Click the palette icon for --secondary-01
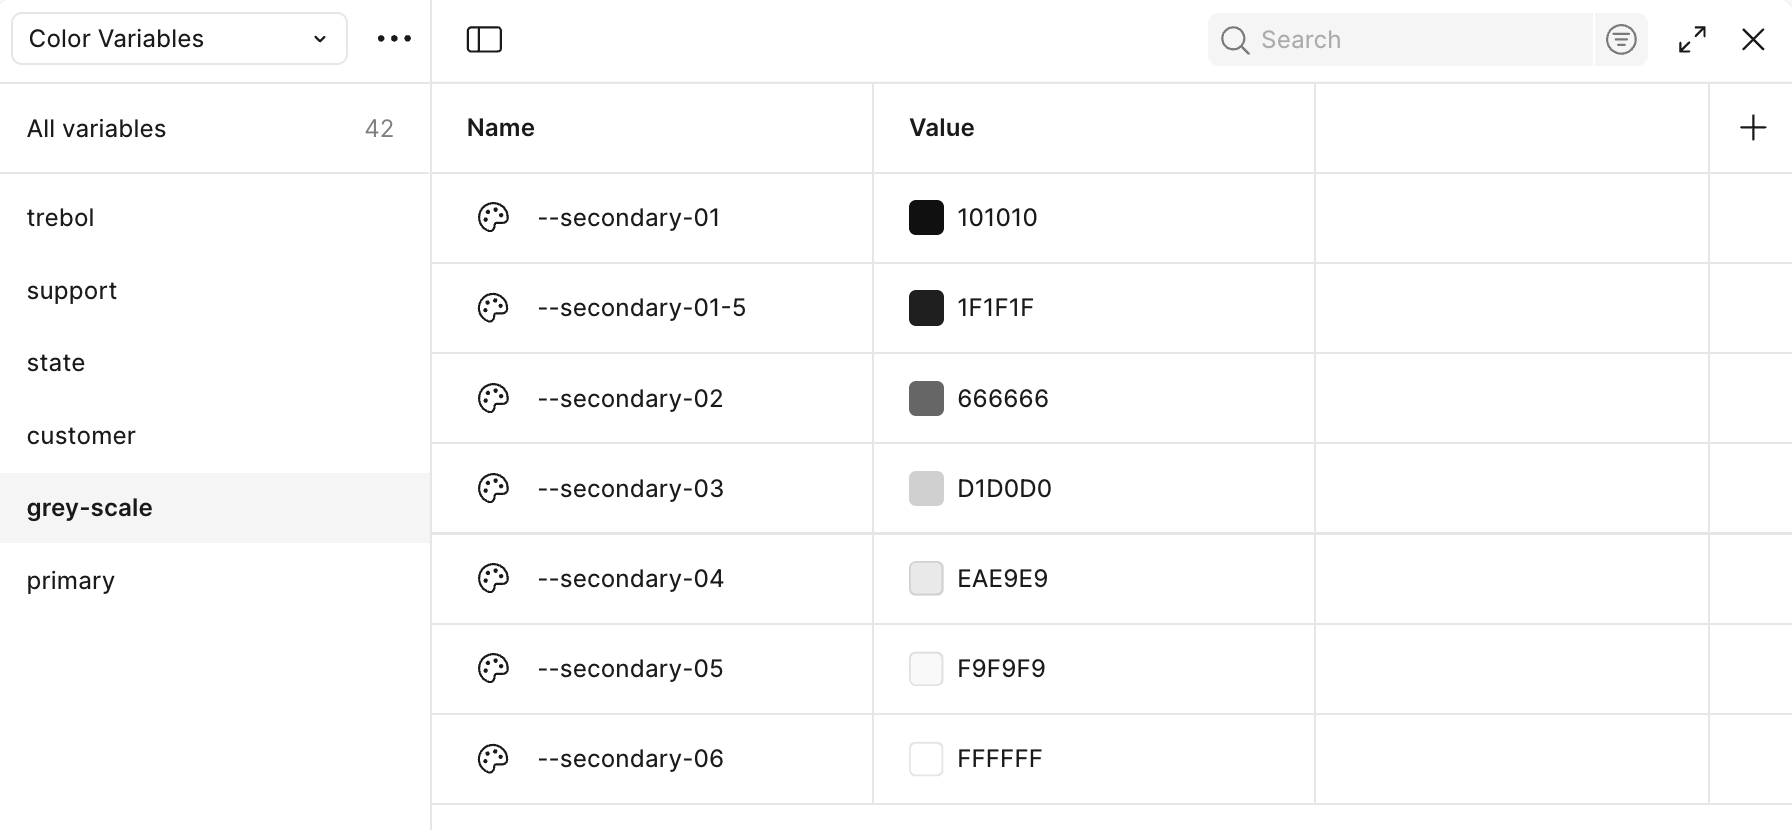 point(493,218)
